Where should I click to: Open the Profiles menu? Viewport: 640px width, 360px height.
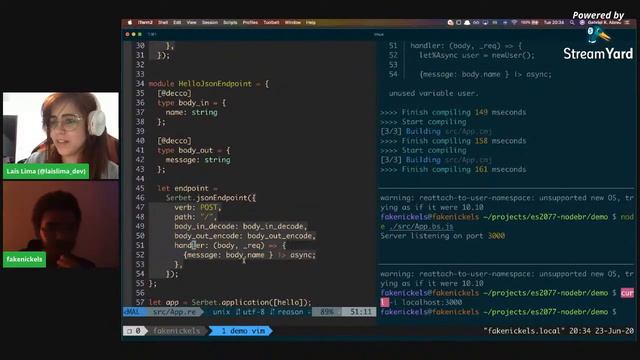[250, 22]
